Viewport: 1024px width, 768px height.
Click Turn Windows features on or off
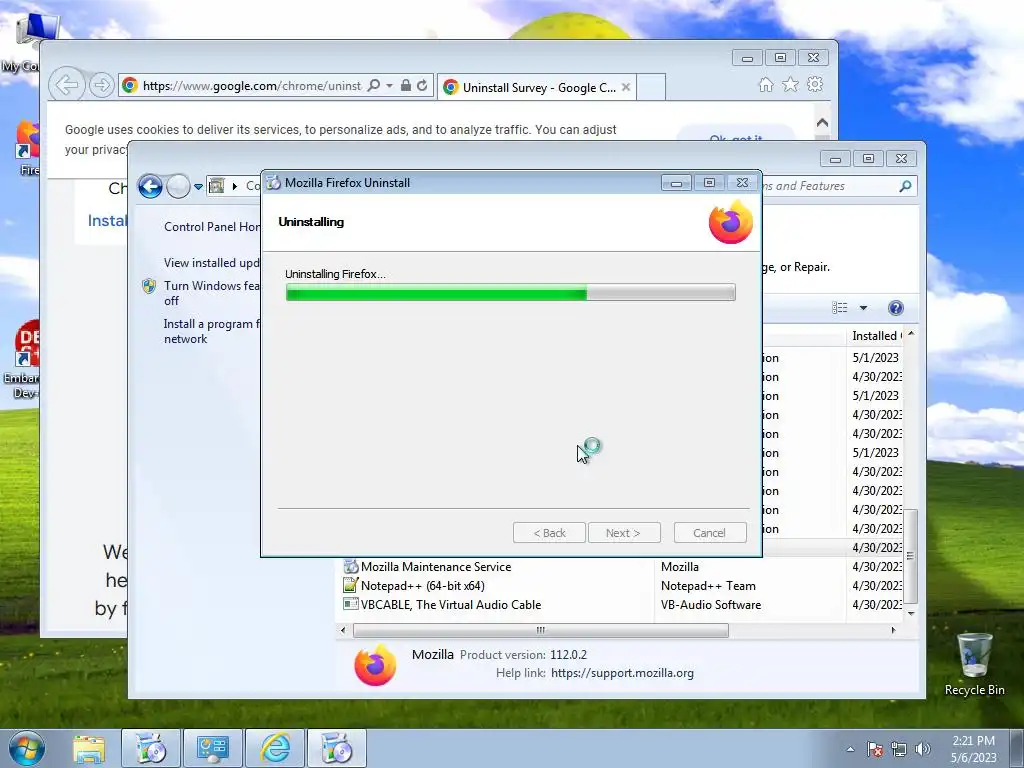click(x=212, y=293)
